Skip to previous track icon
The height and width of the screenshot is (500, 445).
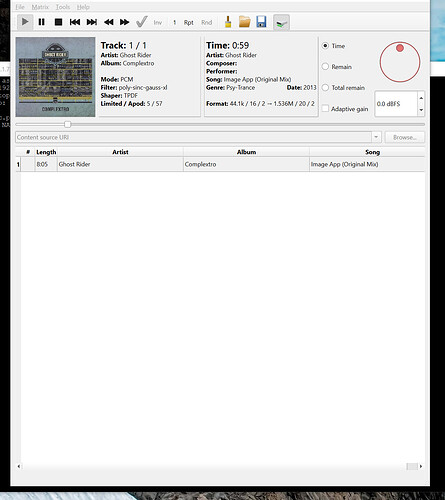point(75,22)
